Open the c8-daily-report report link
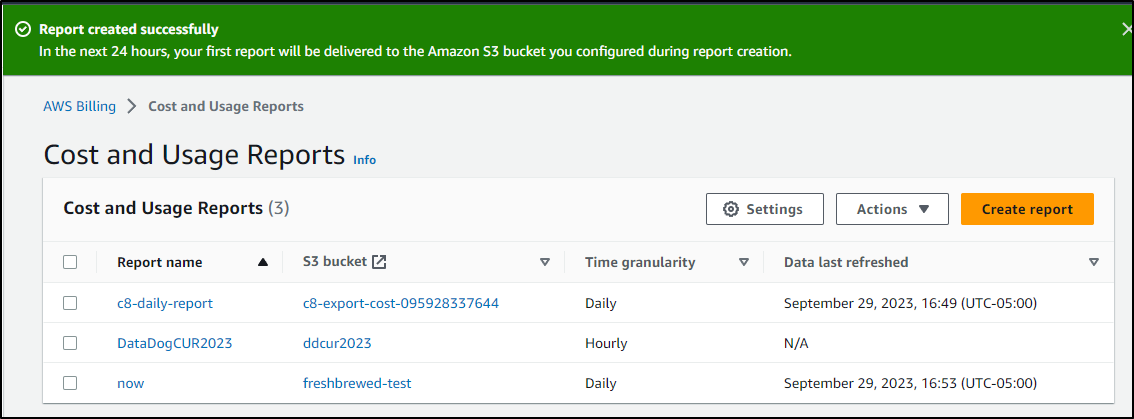Screen dimensions: 1134x419 pyautogui.click(x=165, y=303)
